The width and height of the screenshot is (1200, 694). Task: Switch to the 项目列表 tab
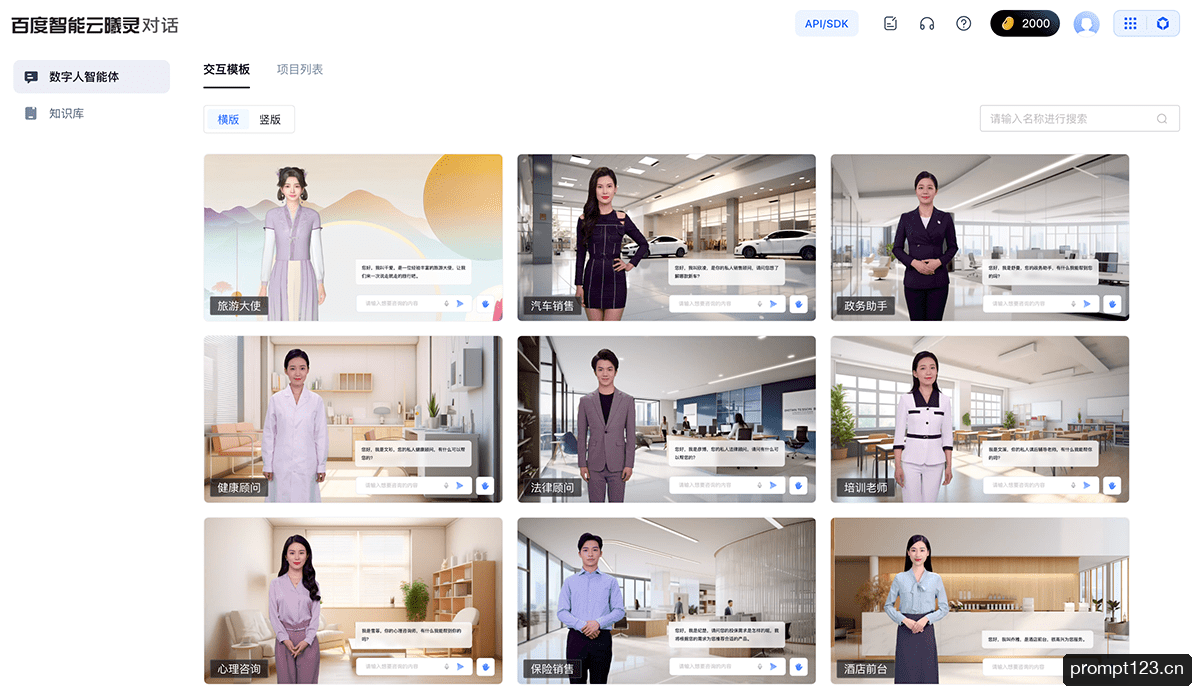tap(300, 70)
